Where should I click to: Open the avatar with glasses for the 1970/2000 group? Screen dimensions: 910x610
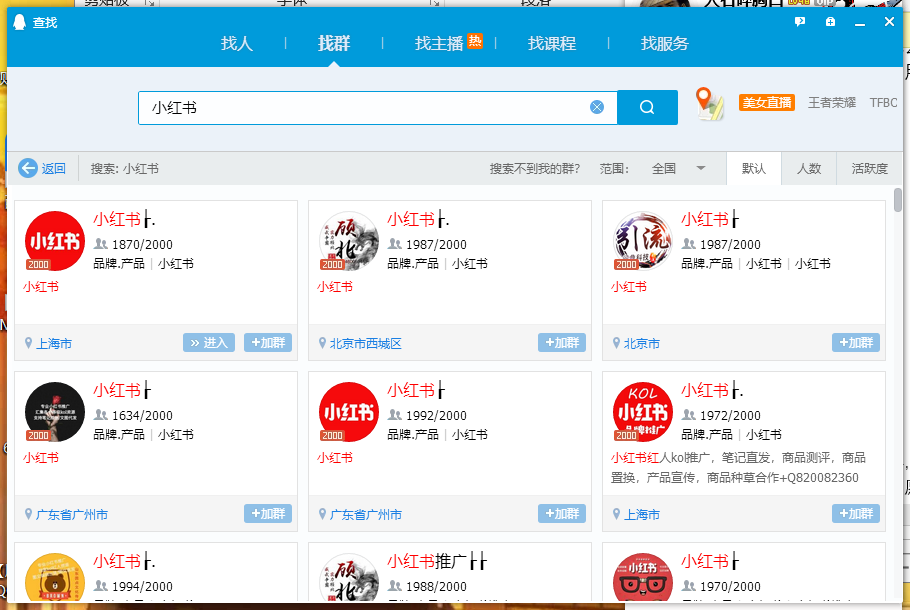coord(642,578)
